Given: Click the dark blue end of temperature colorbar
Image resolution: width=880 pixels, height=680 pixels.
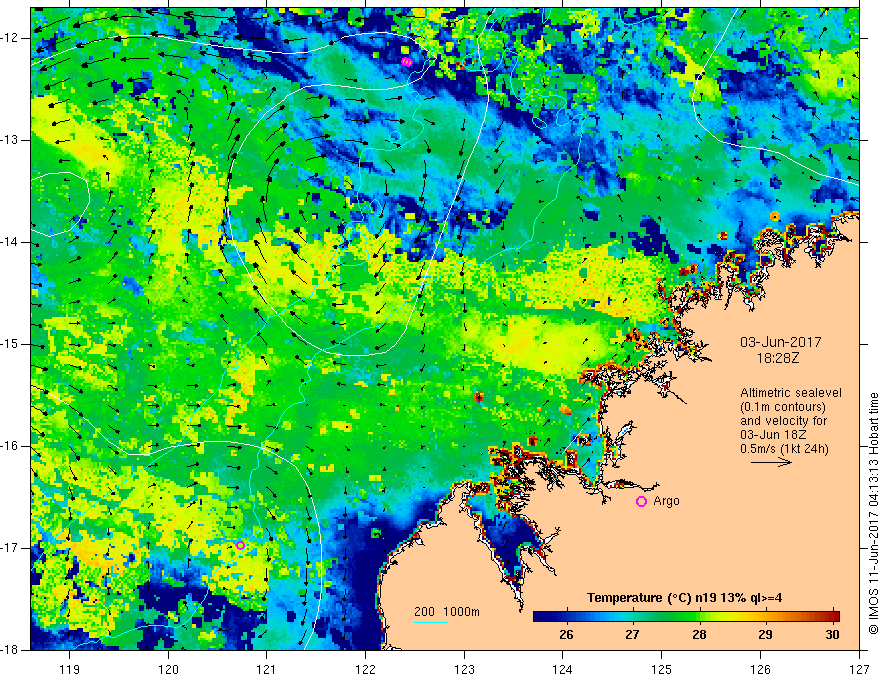Looking at the screenshot, I should pos(542,616).
